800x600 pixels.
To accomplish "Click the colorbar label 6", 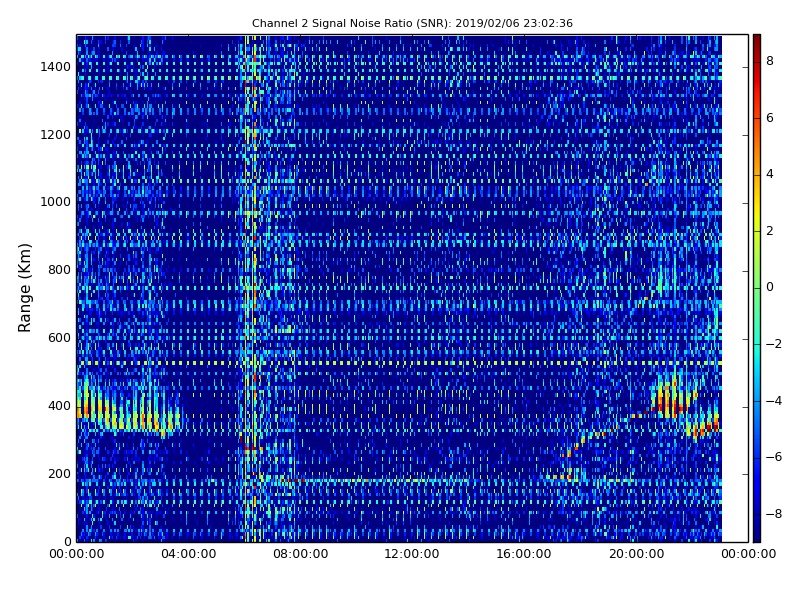I will (770, 118).
